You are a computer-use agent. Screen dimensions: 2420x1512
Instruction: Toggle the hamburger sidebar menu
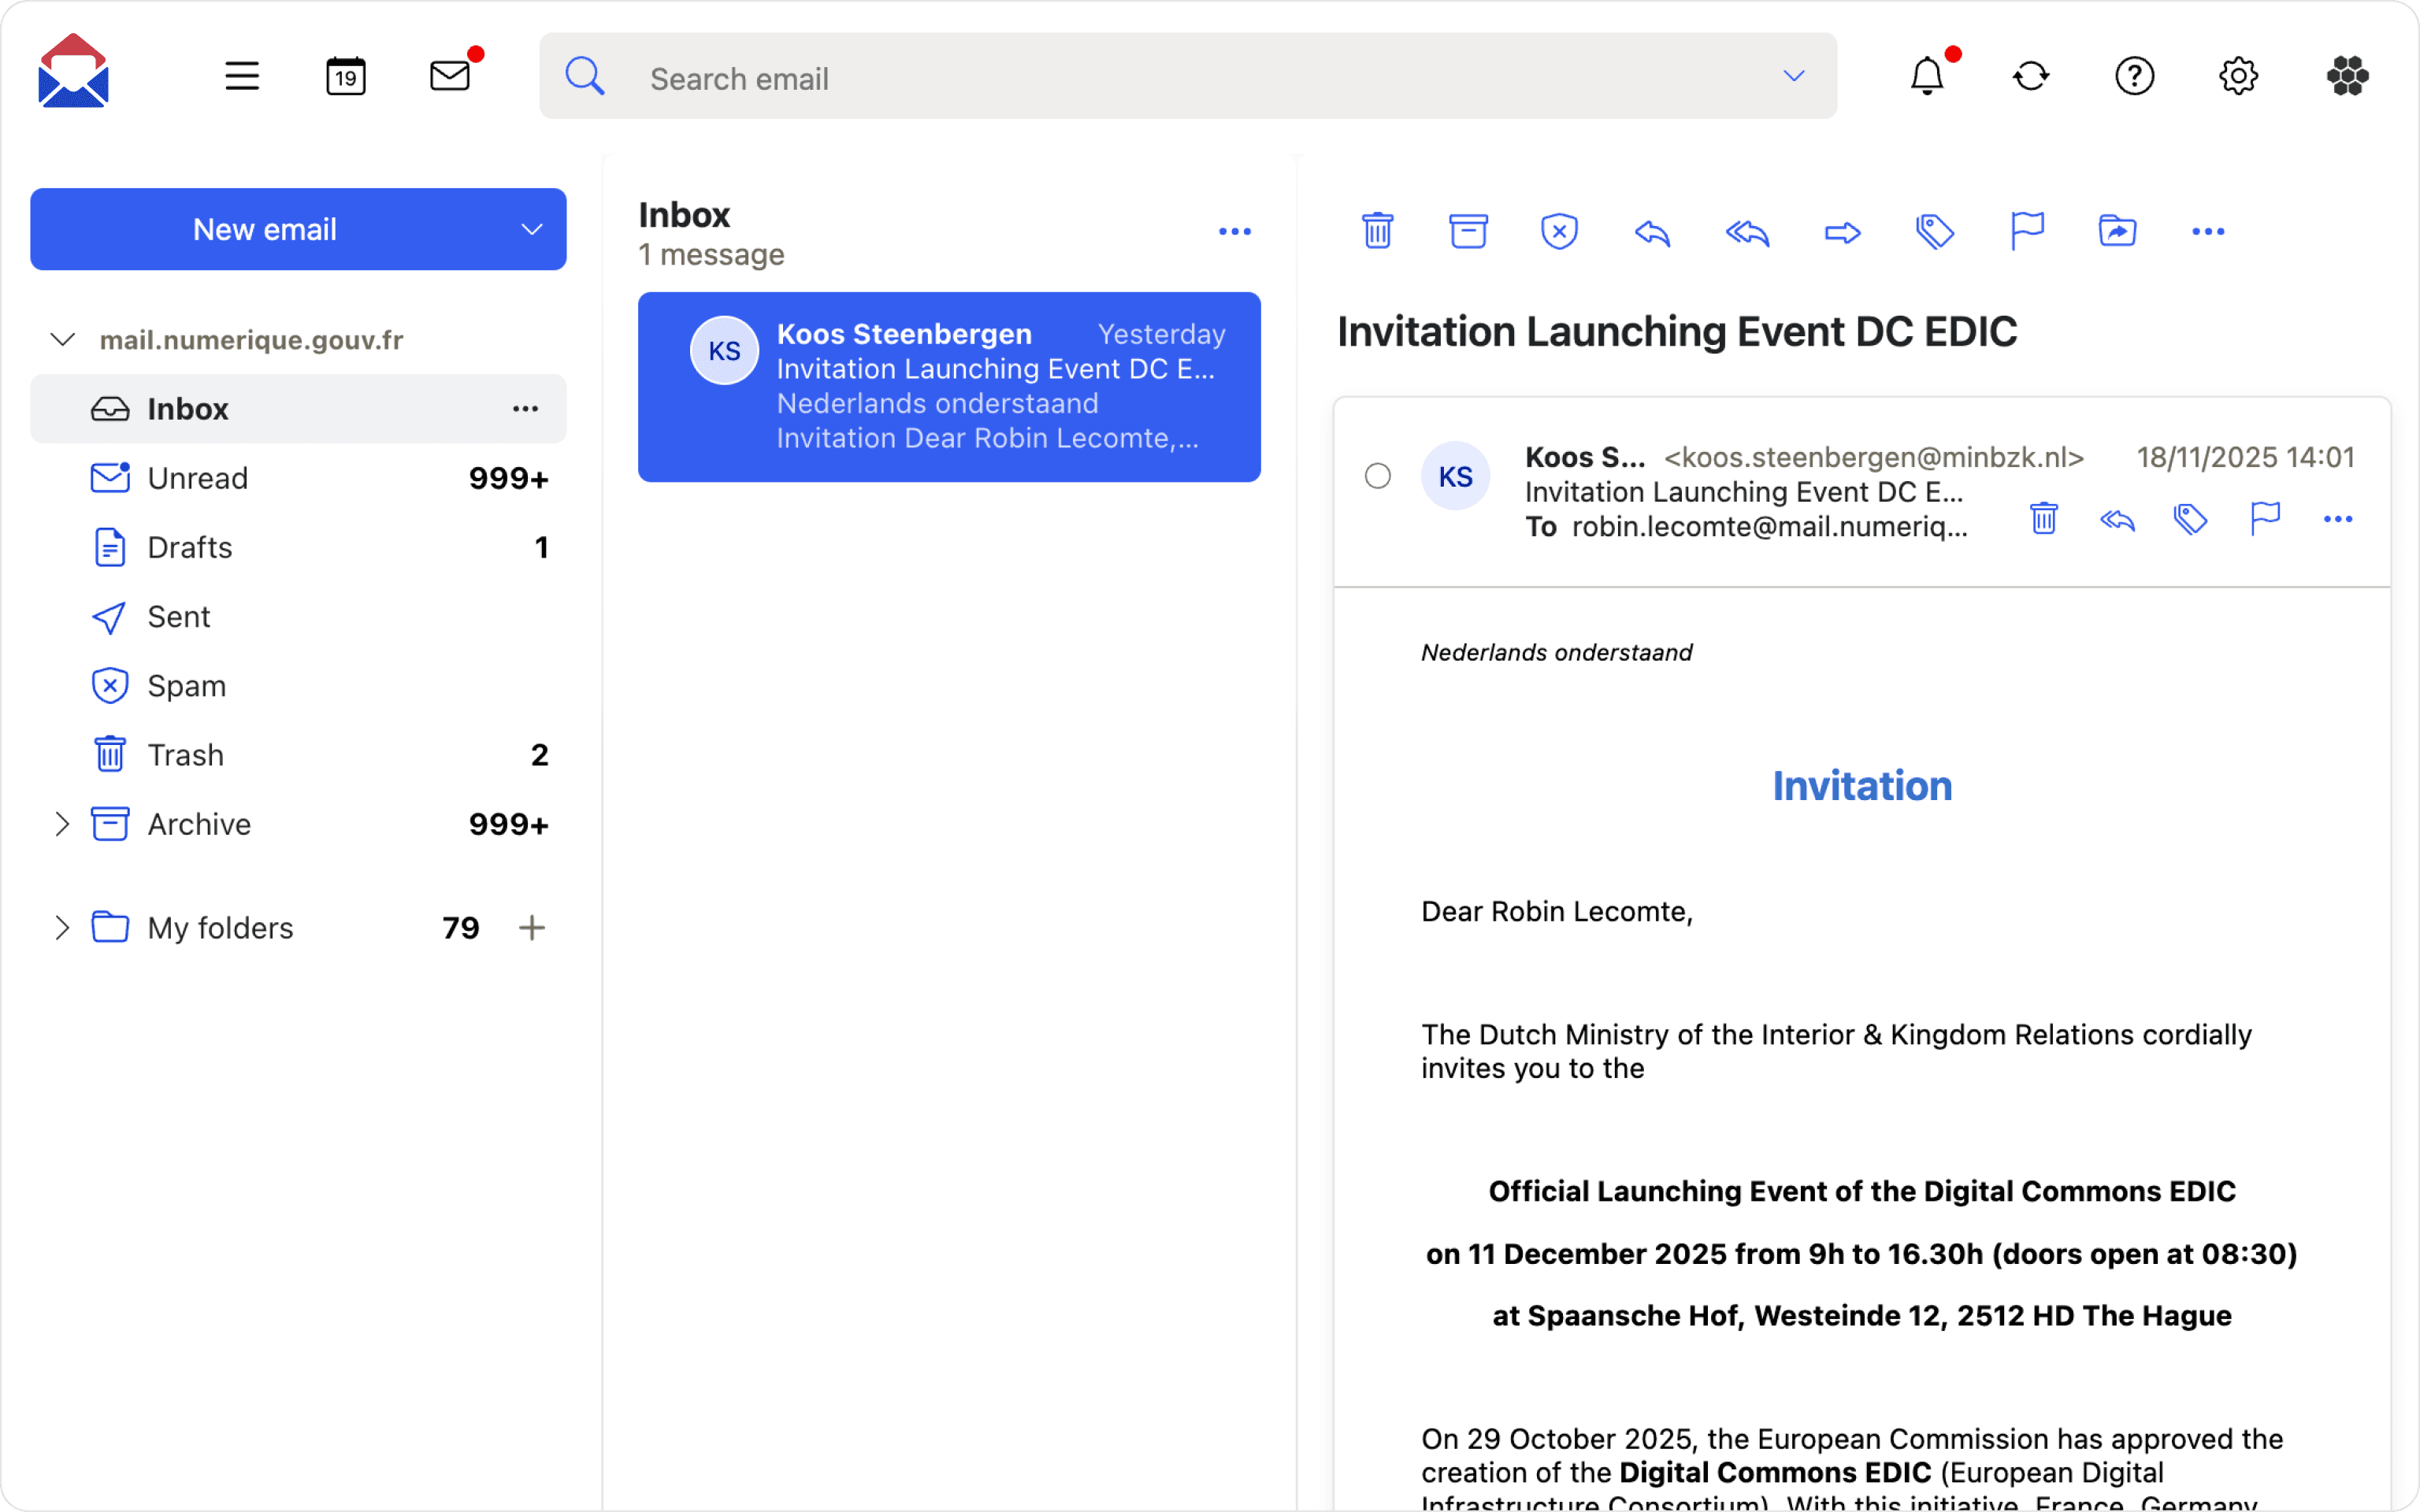pyautogui.click(x=242, y=76)
